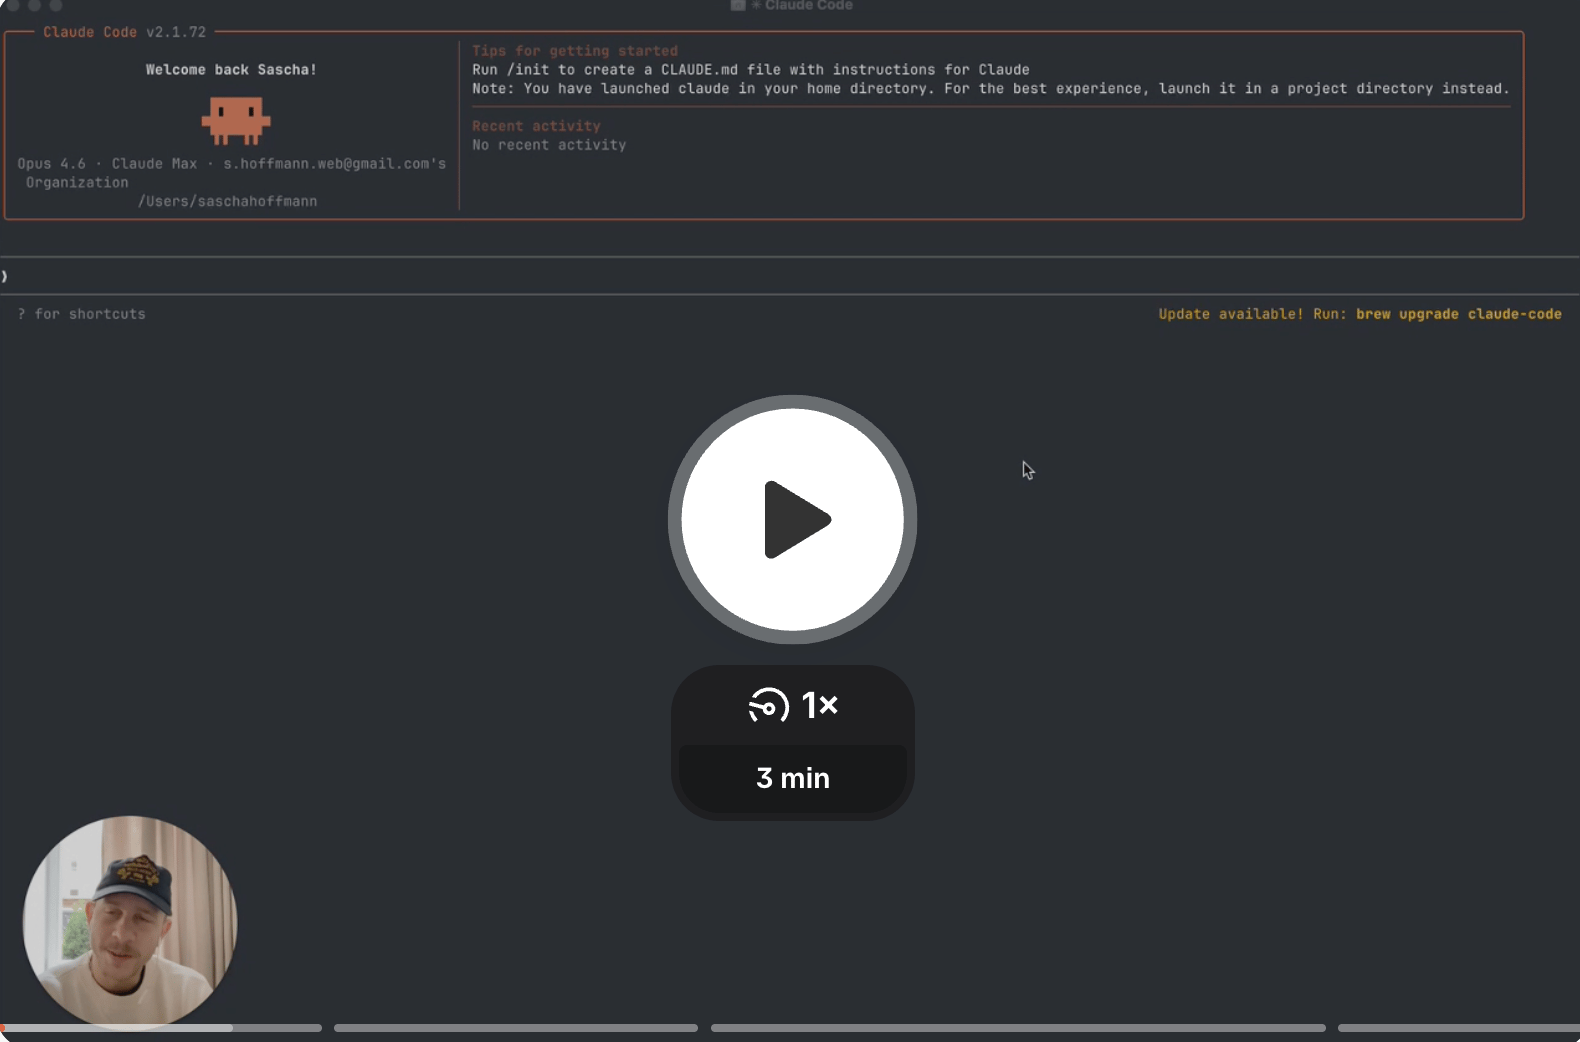Click the "brew upgrade claude-code" command text
1580x1042 pixels.
tap(1459, 314)
